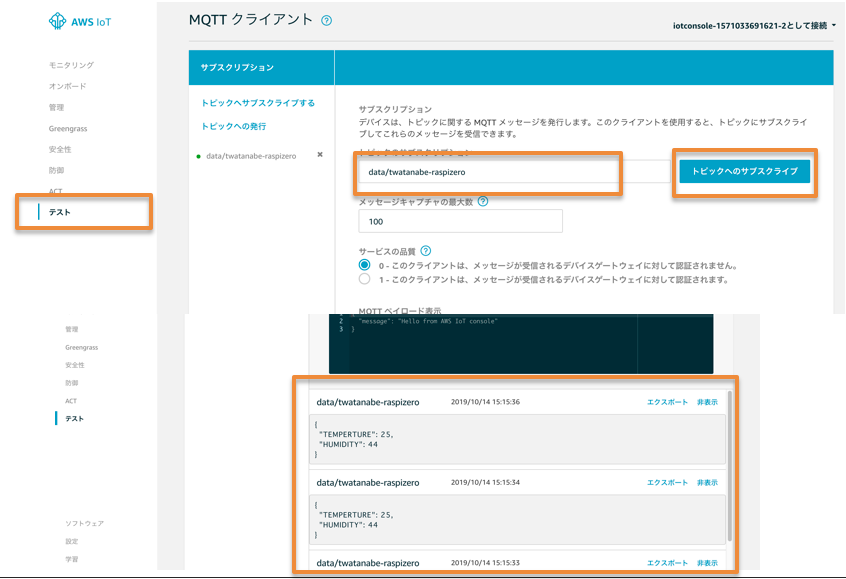Image resolution: width=846 pixels, height=579 pixels.
Task: Open ソフトウェア in the sidebar
Action: point(85,523)
